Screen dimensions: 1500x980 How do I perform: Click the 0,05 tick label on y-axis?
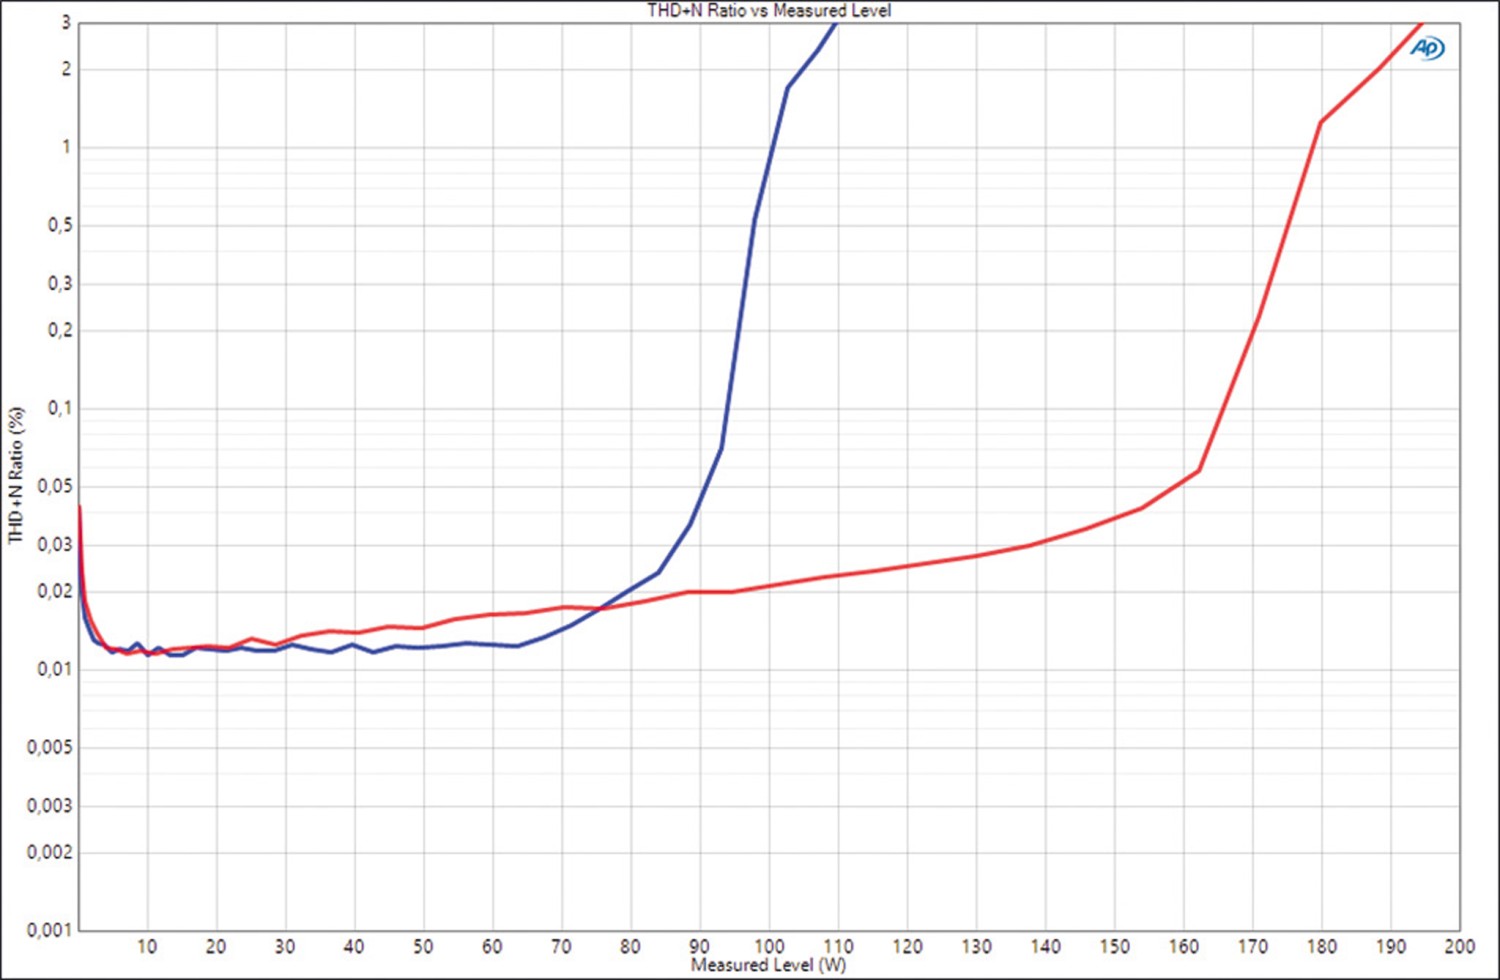pyautogui.click(x=55, y=486)
